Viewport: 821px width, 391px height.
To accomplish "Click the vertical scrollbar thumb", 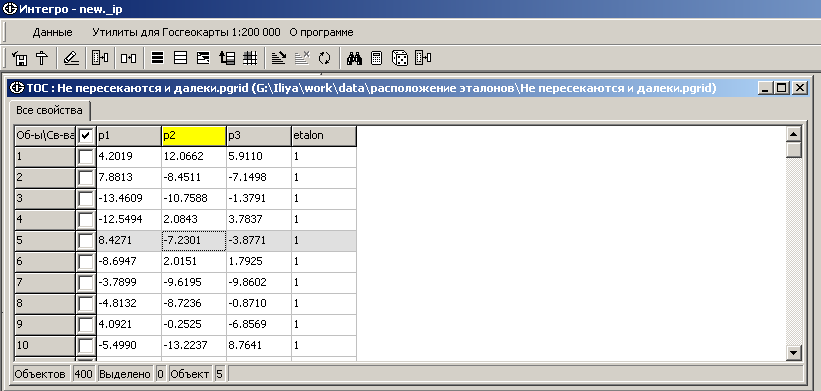I will pos(794,150).
